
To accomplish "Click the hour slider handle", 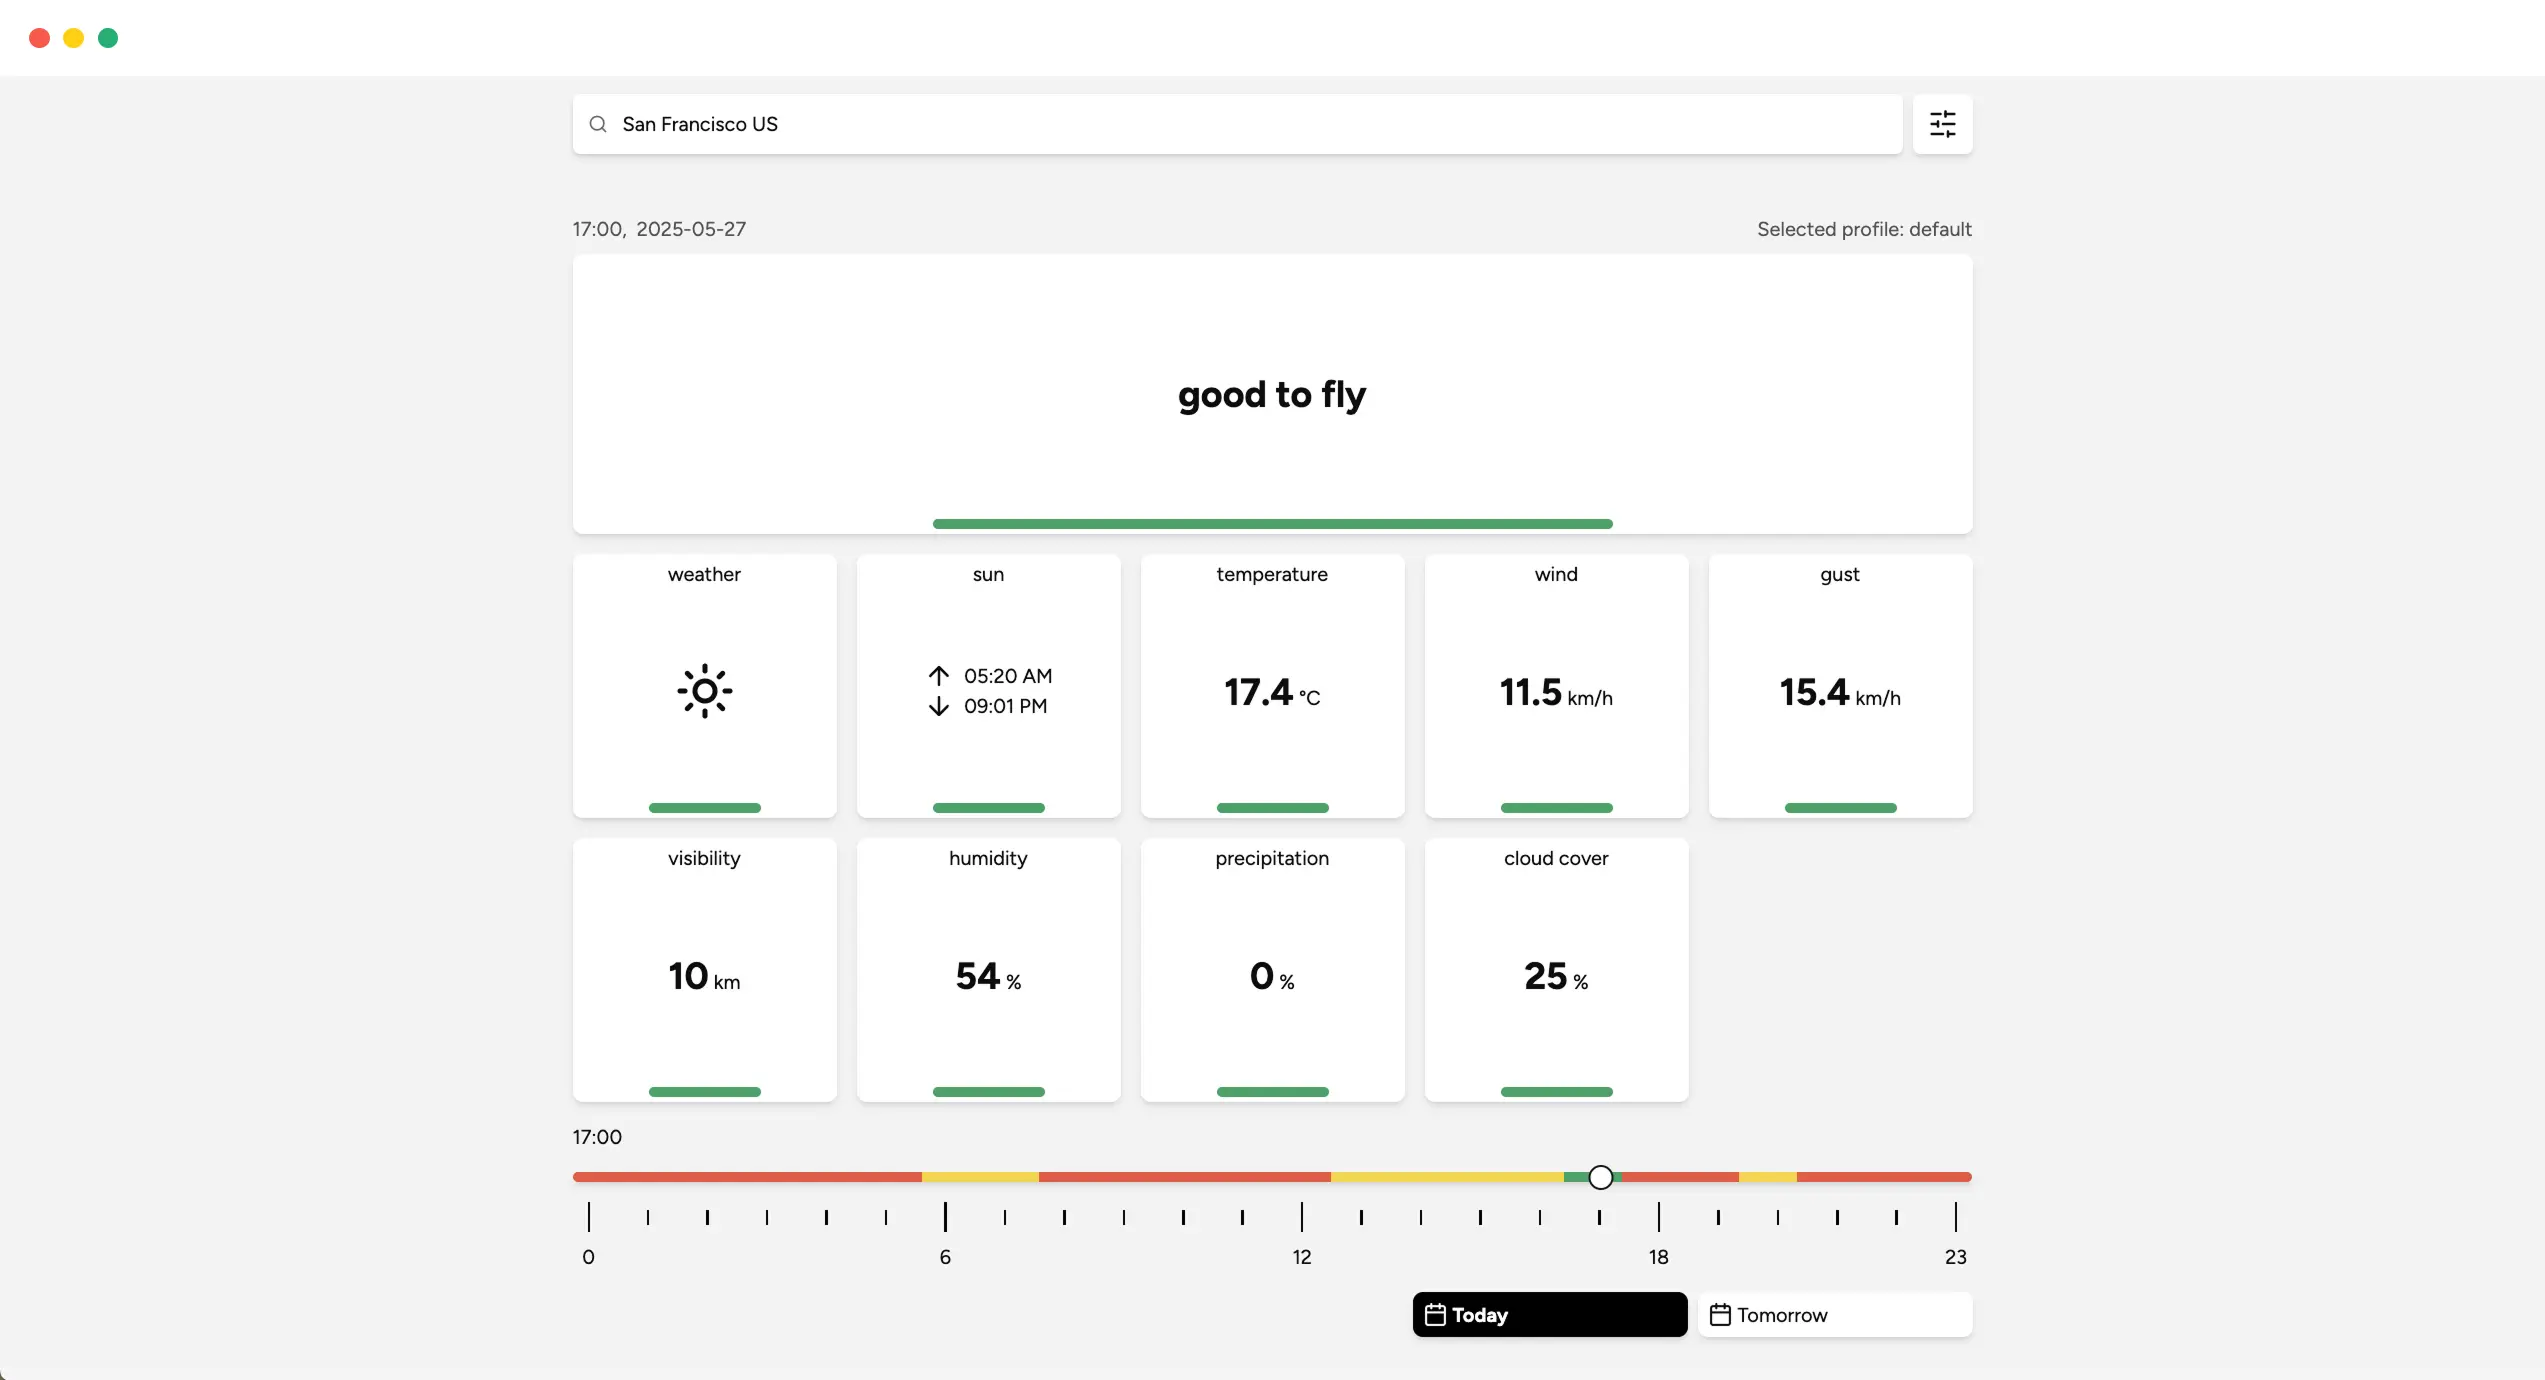I will (1600, 1177).
